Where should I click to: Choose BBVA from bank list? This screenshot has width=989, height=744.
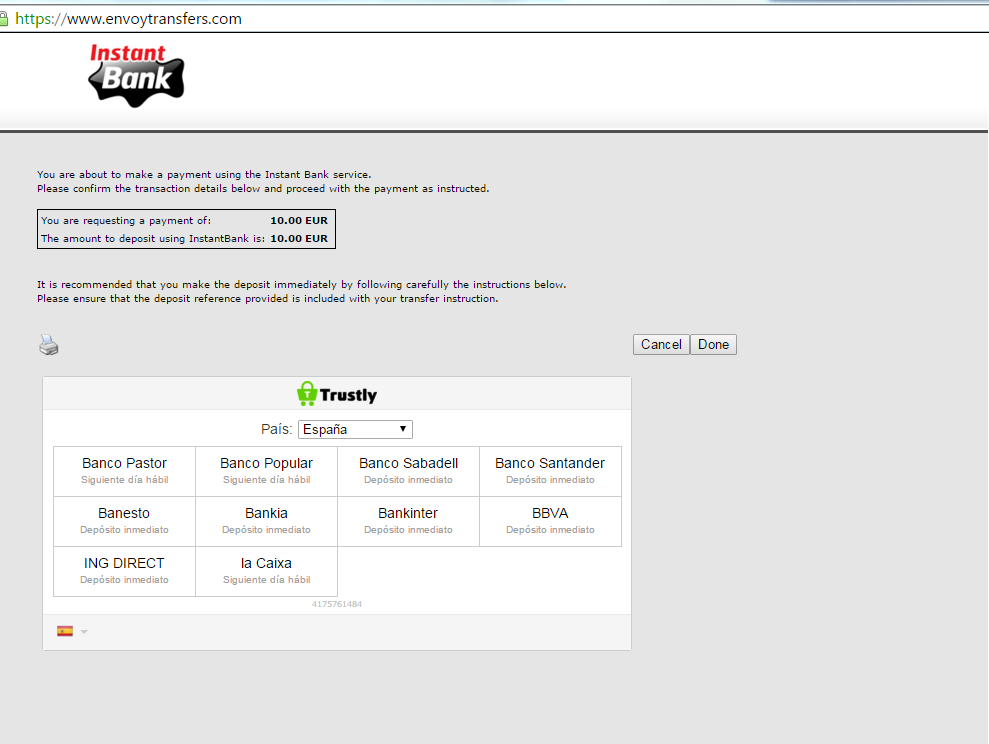[x=550, y=521]
